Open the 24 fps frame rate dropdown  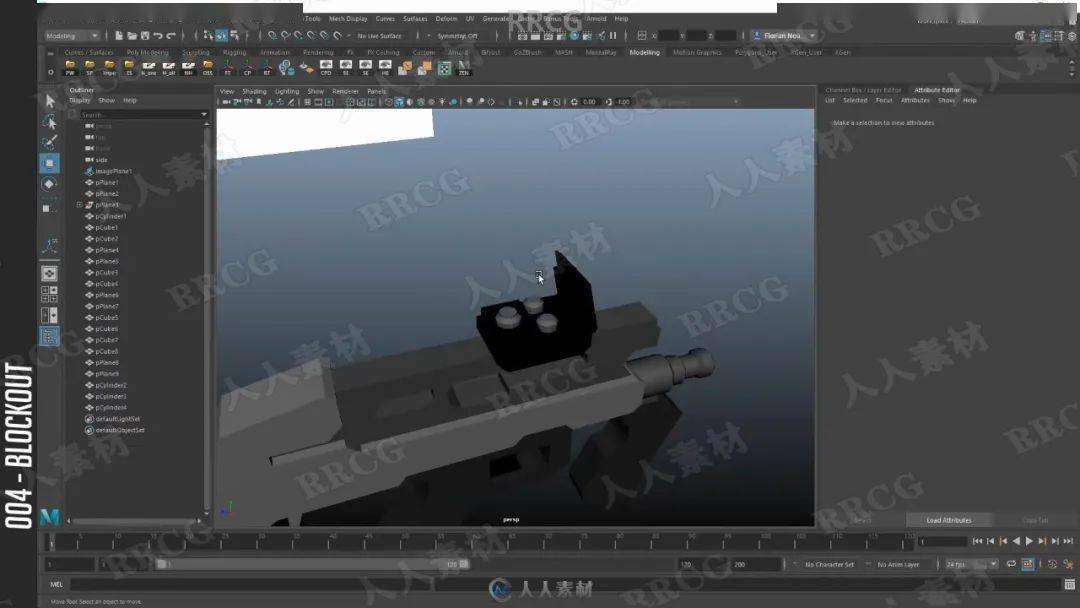coord(971,564)
